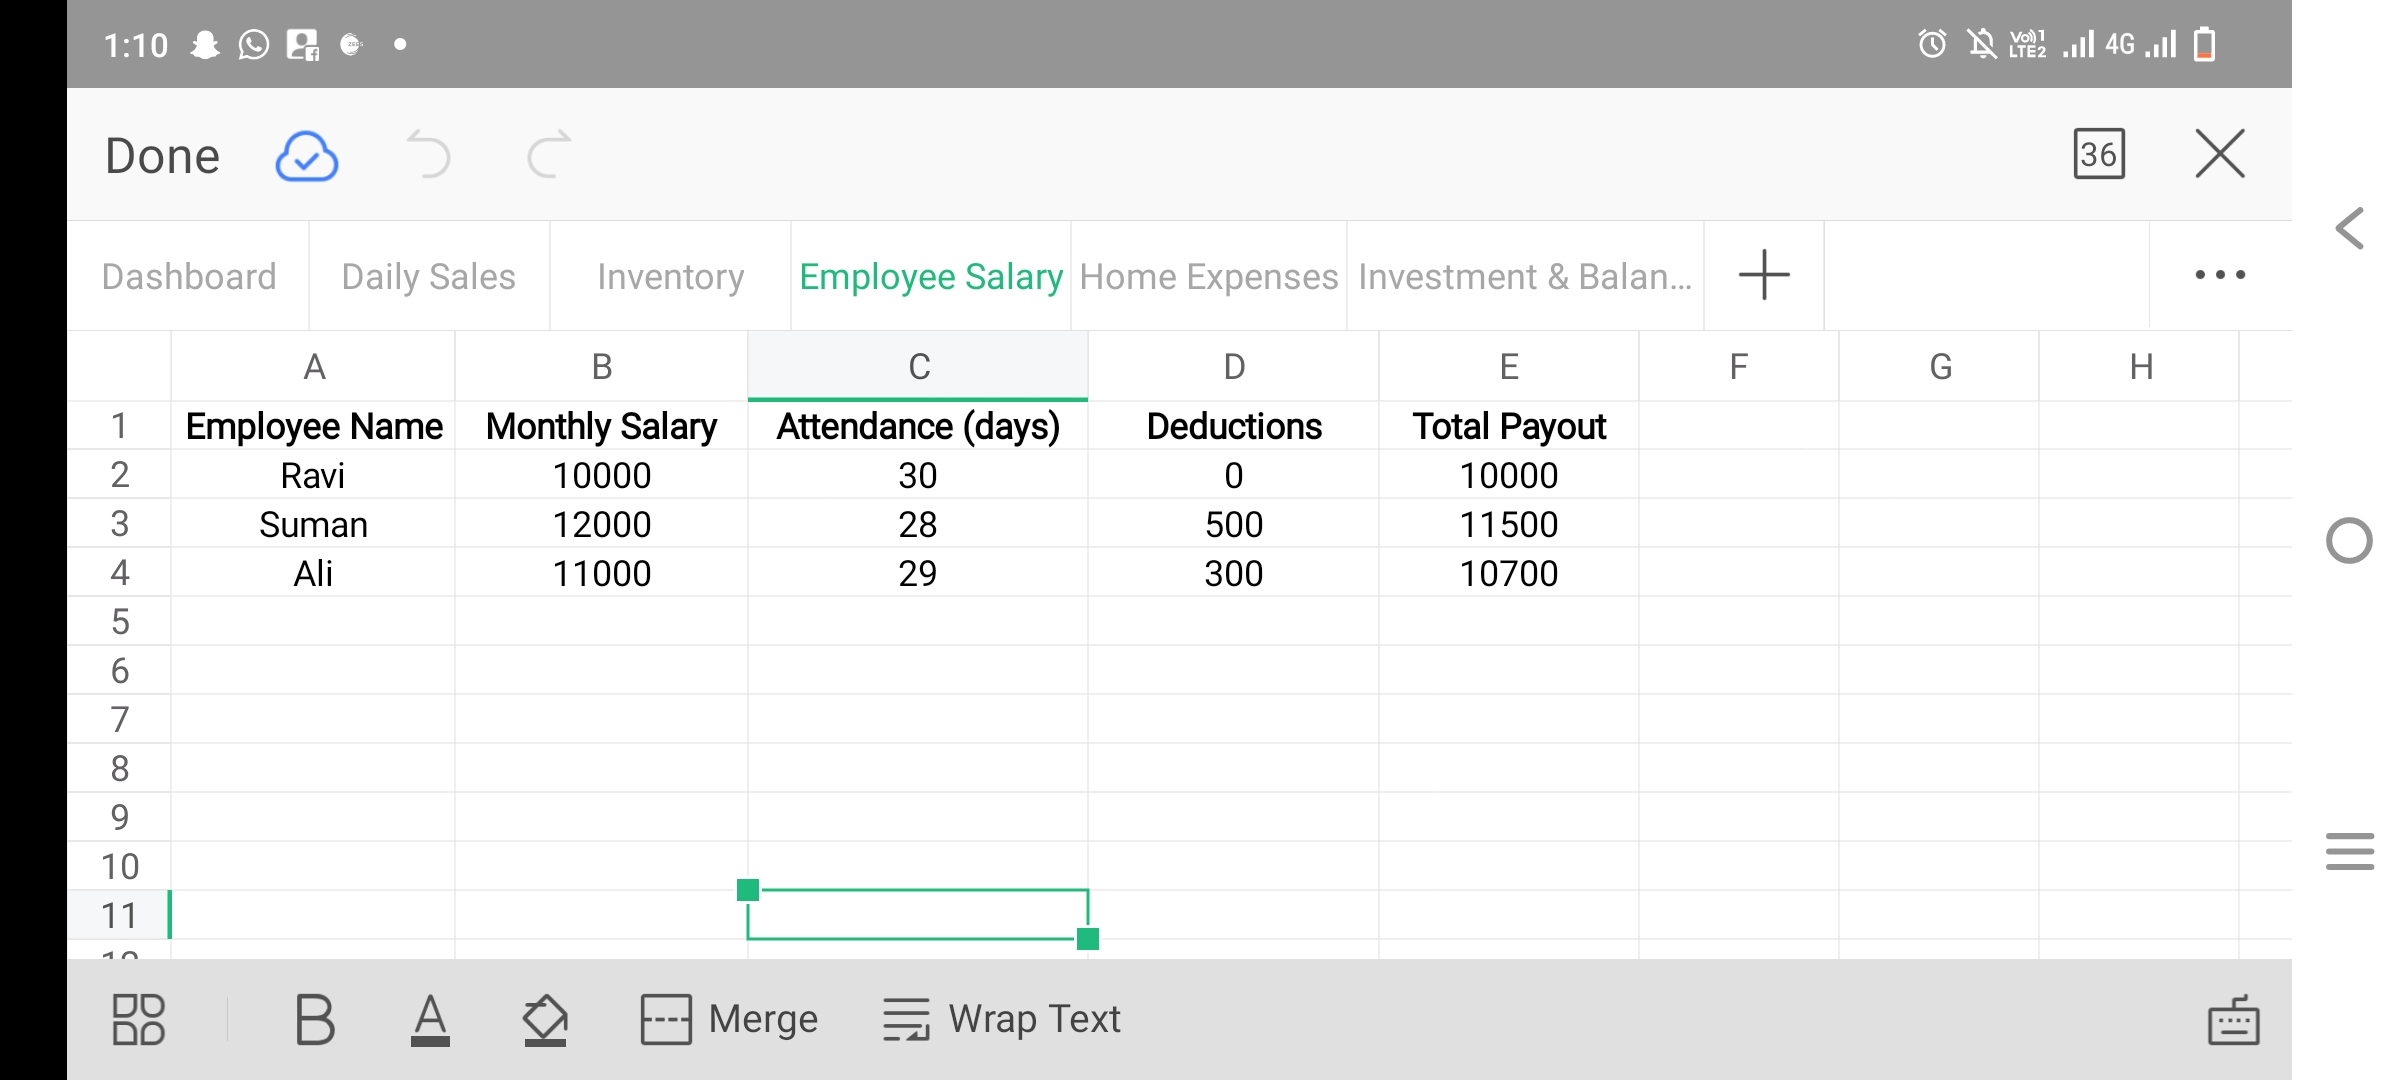
Task: Add a new sheet with the plus button
Action: [x=1763, y=274]
